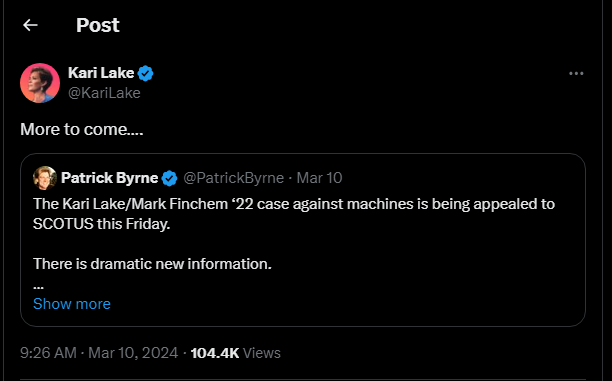Screen dimensions: 612x381
Task: Click Patrick Byrne's blue verified badge
Action: pos(169,178)
